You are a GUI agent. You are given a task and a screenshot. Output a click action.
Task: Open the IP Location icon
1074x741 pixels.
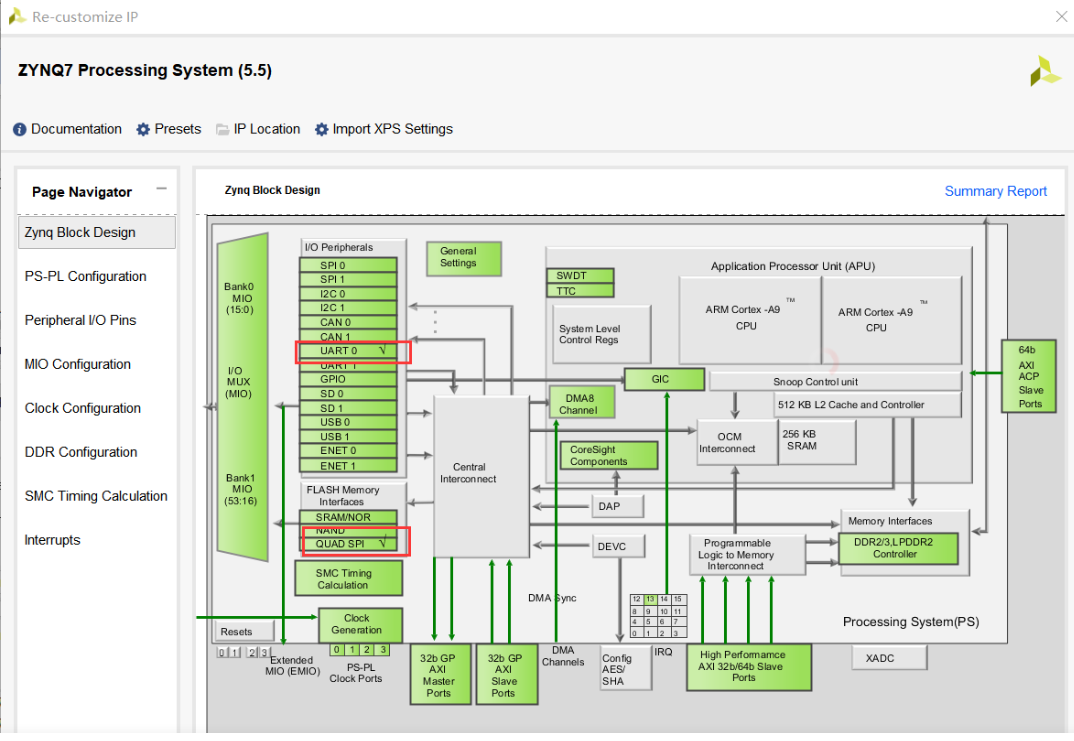click(224, 129)
